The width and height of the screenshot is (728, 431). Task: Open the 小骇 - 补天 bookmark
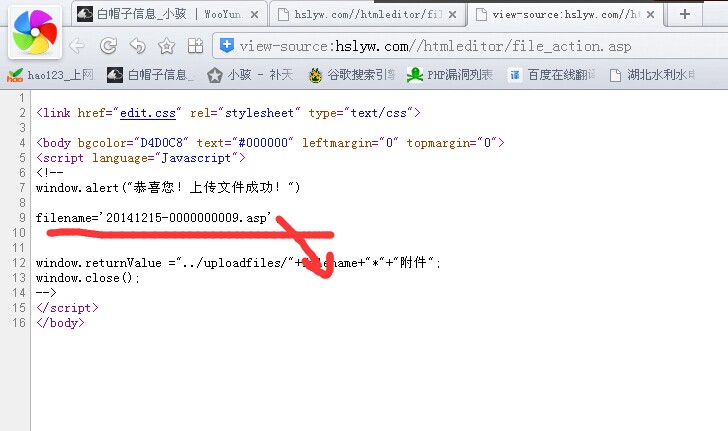[x=250, y=75]
